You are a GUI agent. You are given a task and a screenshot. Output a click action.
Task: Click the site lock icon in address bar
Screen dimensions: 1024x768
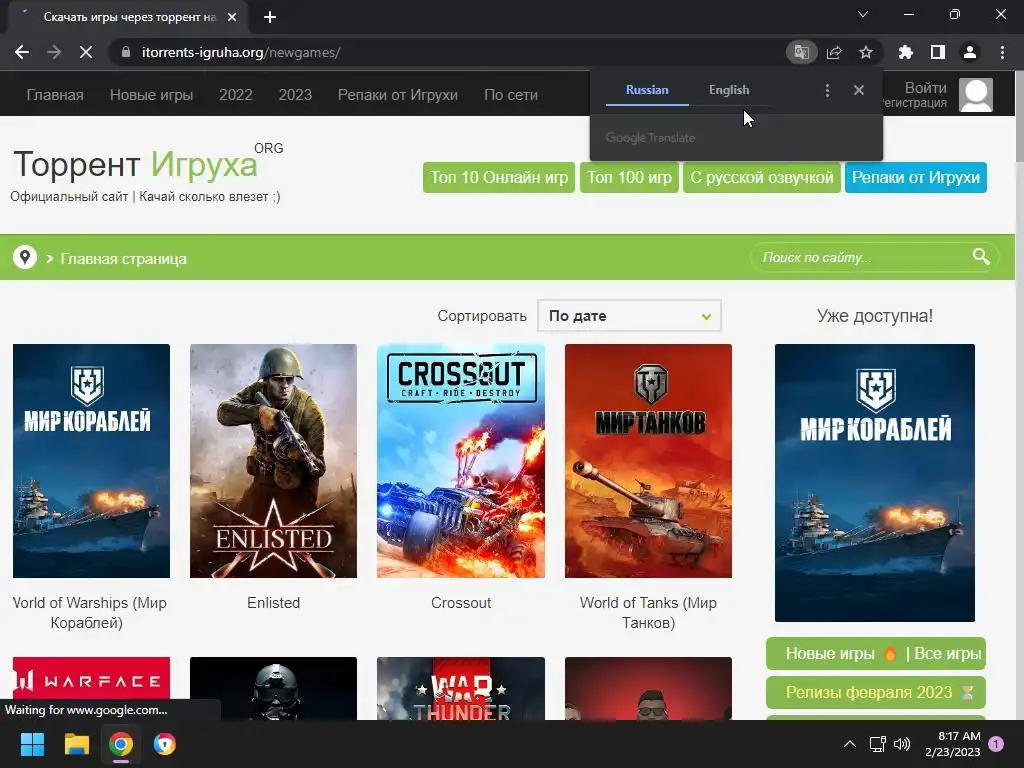point(126,52)
